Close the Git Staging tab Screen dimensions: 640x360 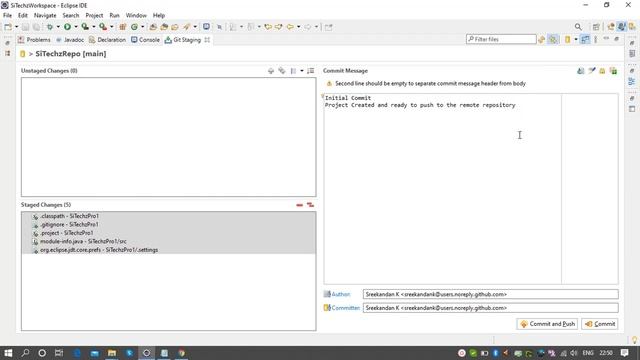(x=207, y=40)
